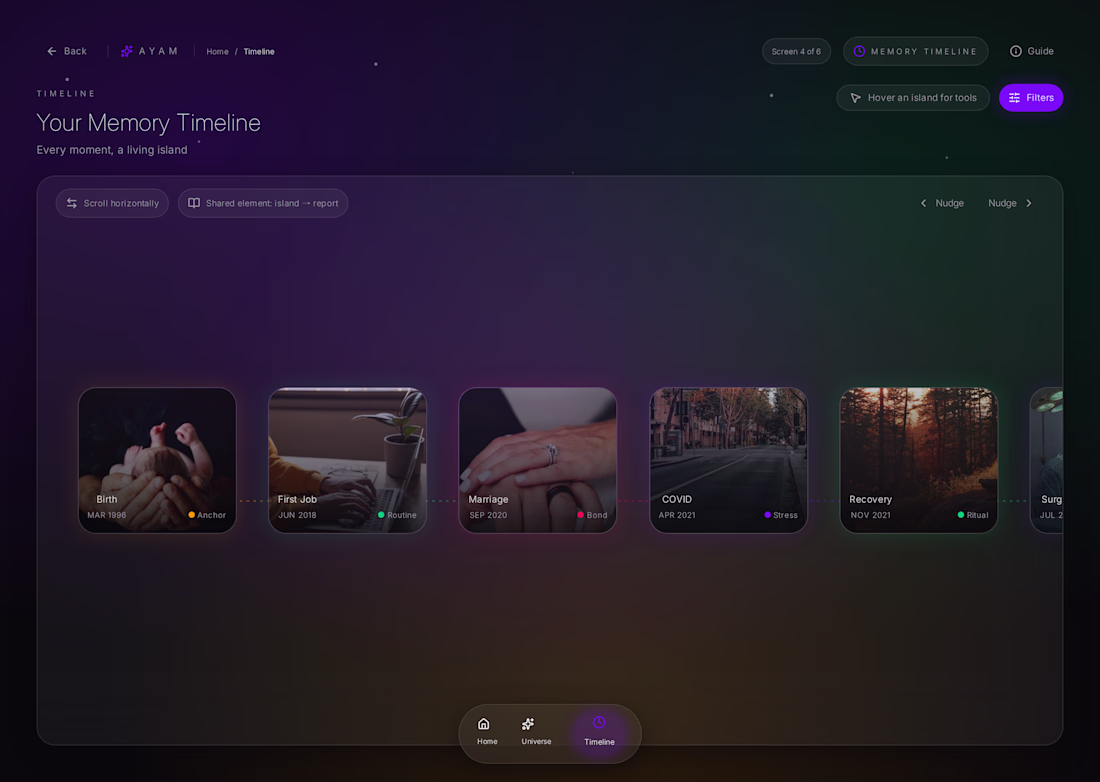Click the Screen 4 of 6 badge
Viewport: 1100px width, 782px height.
pos(796,51)
